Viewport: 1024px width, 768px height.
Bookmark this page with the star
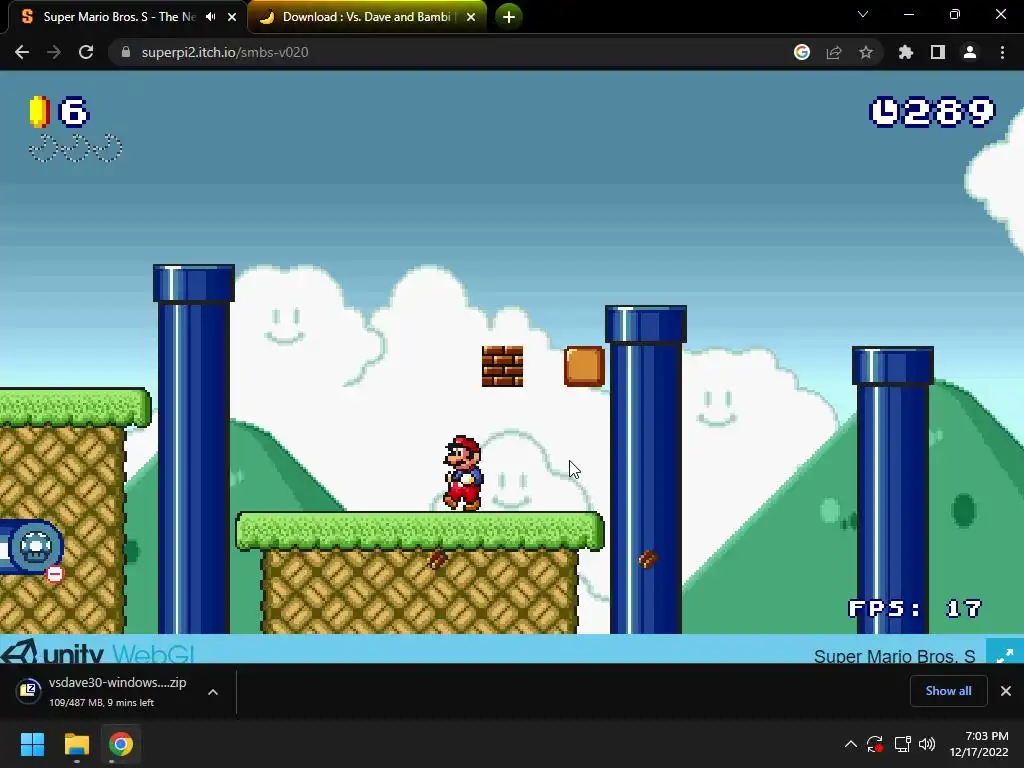(866, 52)
